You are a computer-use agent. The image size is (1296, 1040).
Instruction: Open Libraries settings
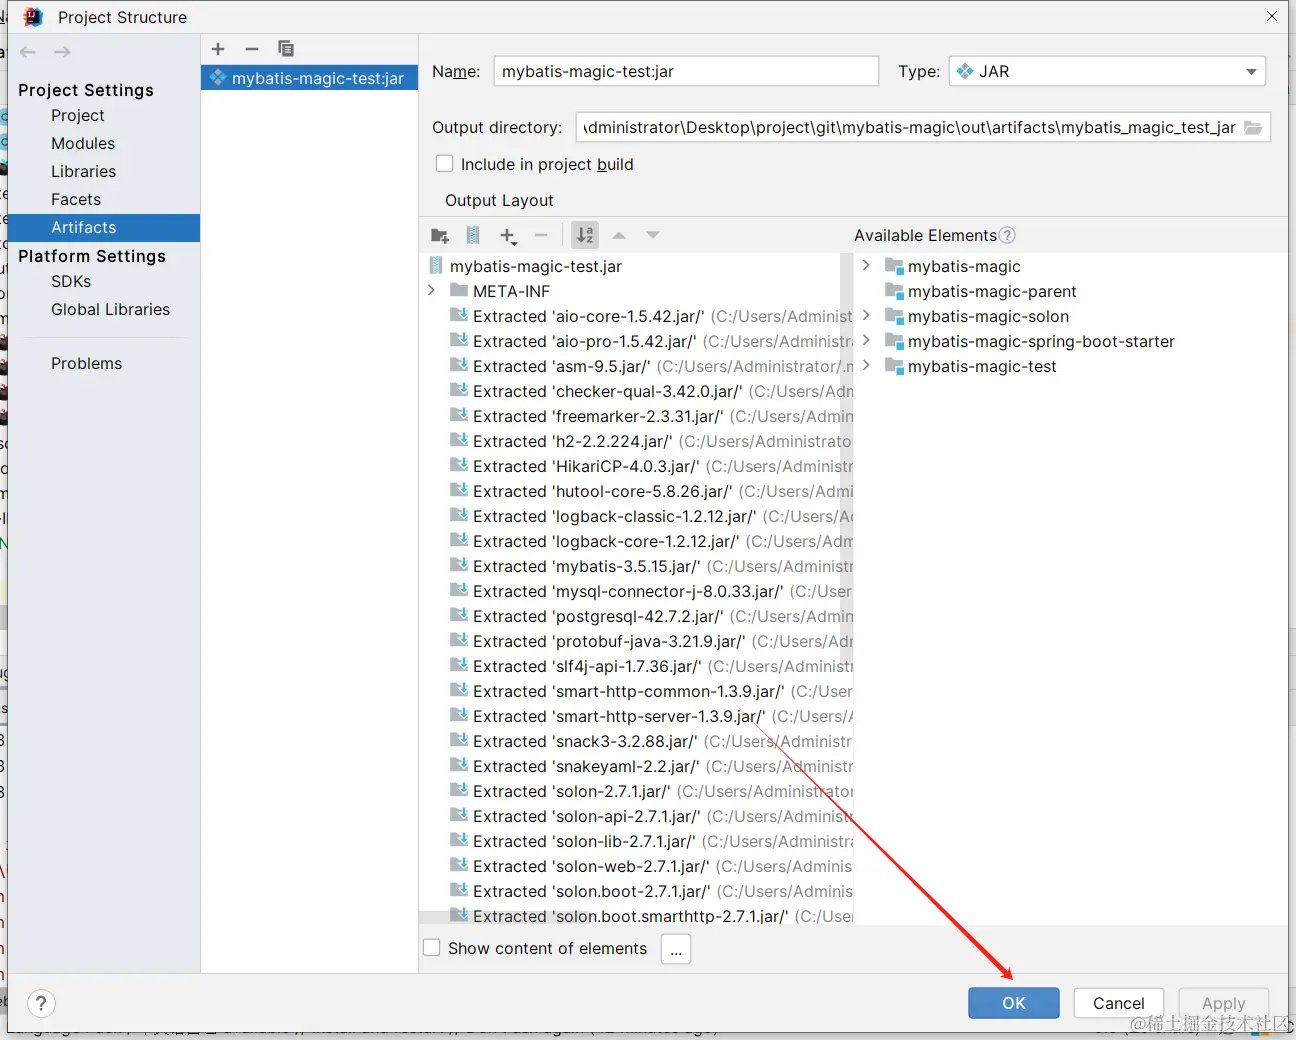tap(84, 172)
